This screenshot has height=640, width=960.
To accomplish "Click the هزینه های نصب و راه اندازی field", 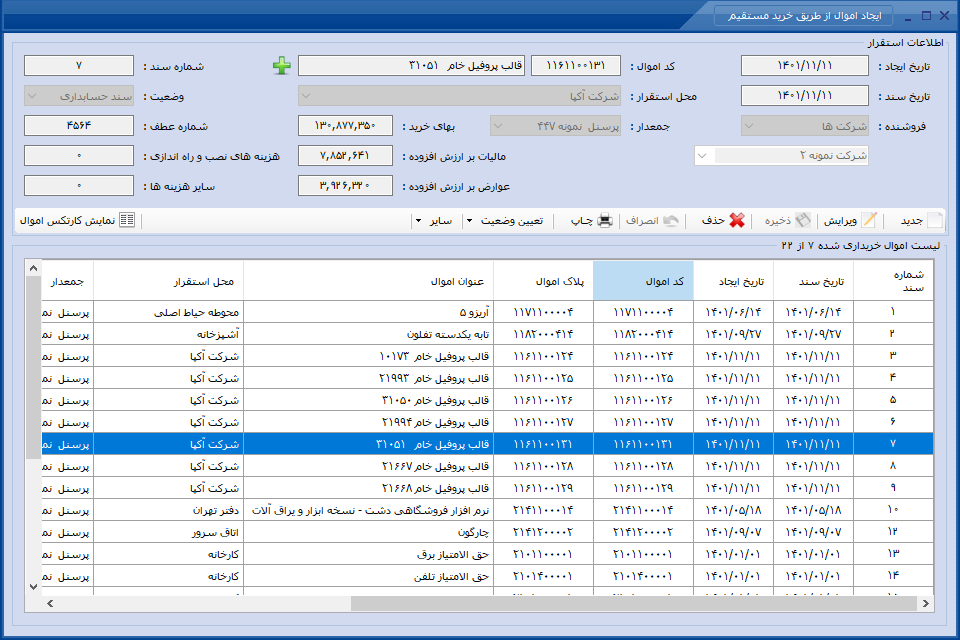I will pos(79,156).
